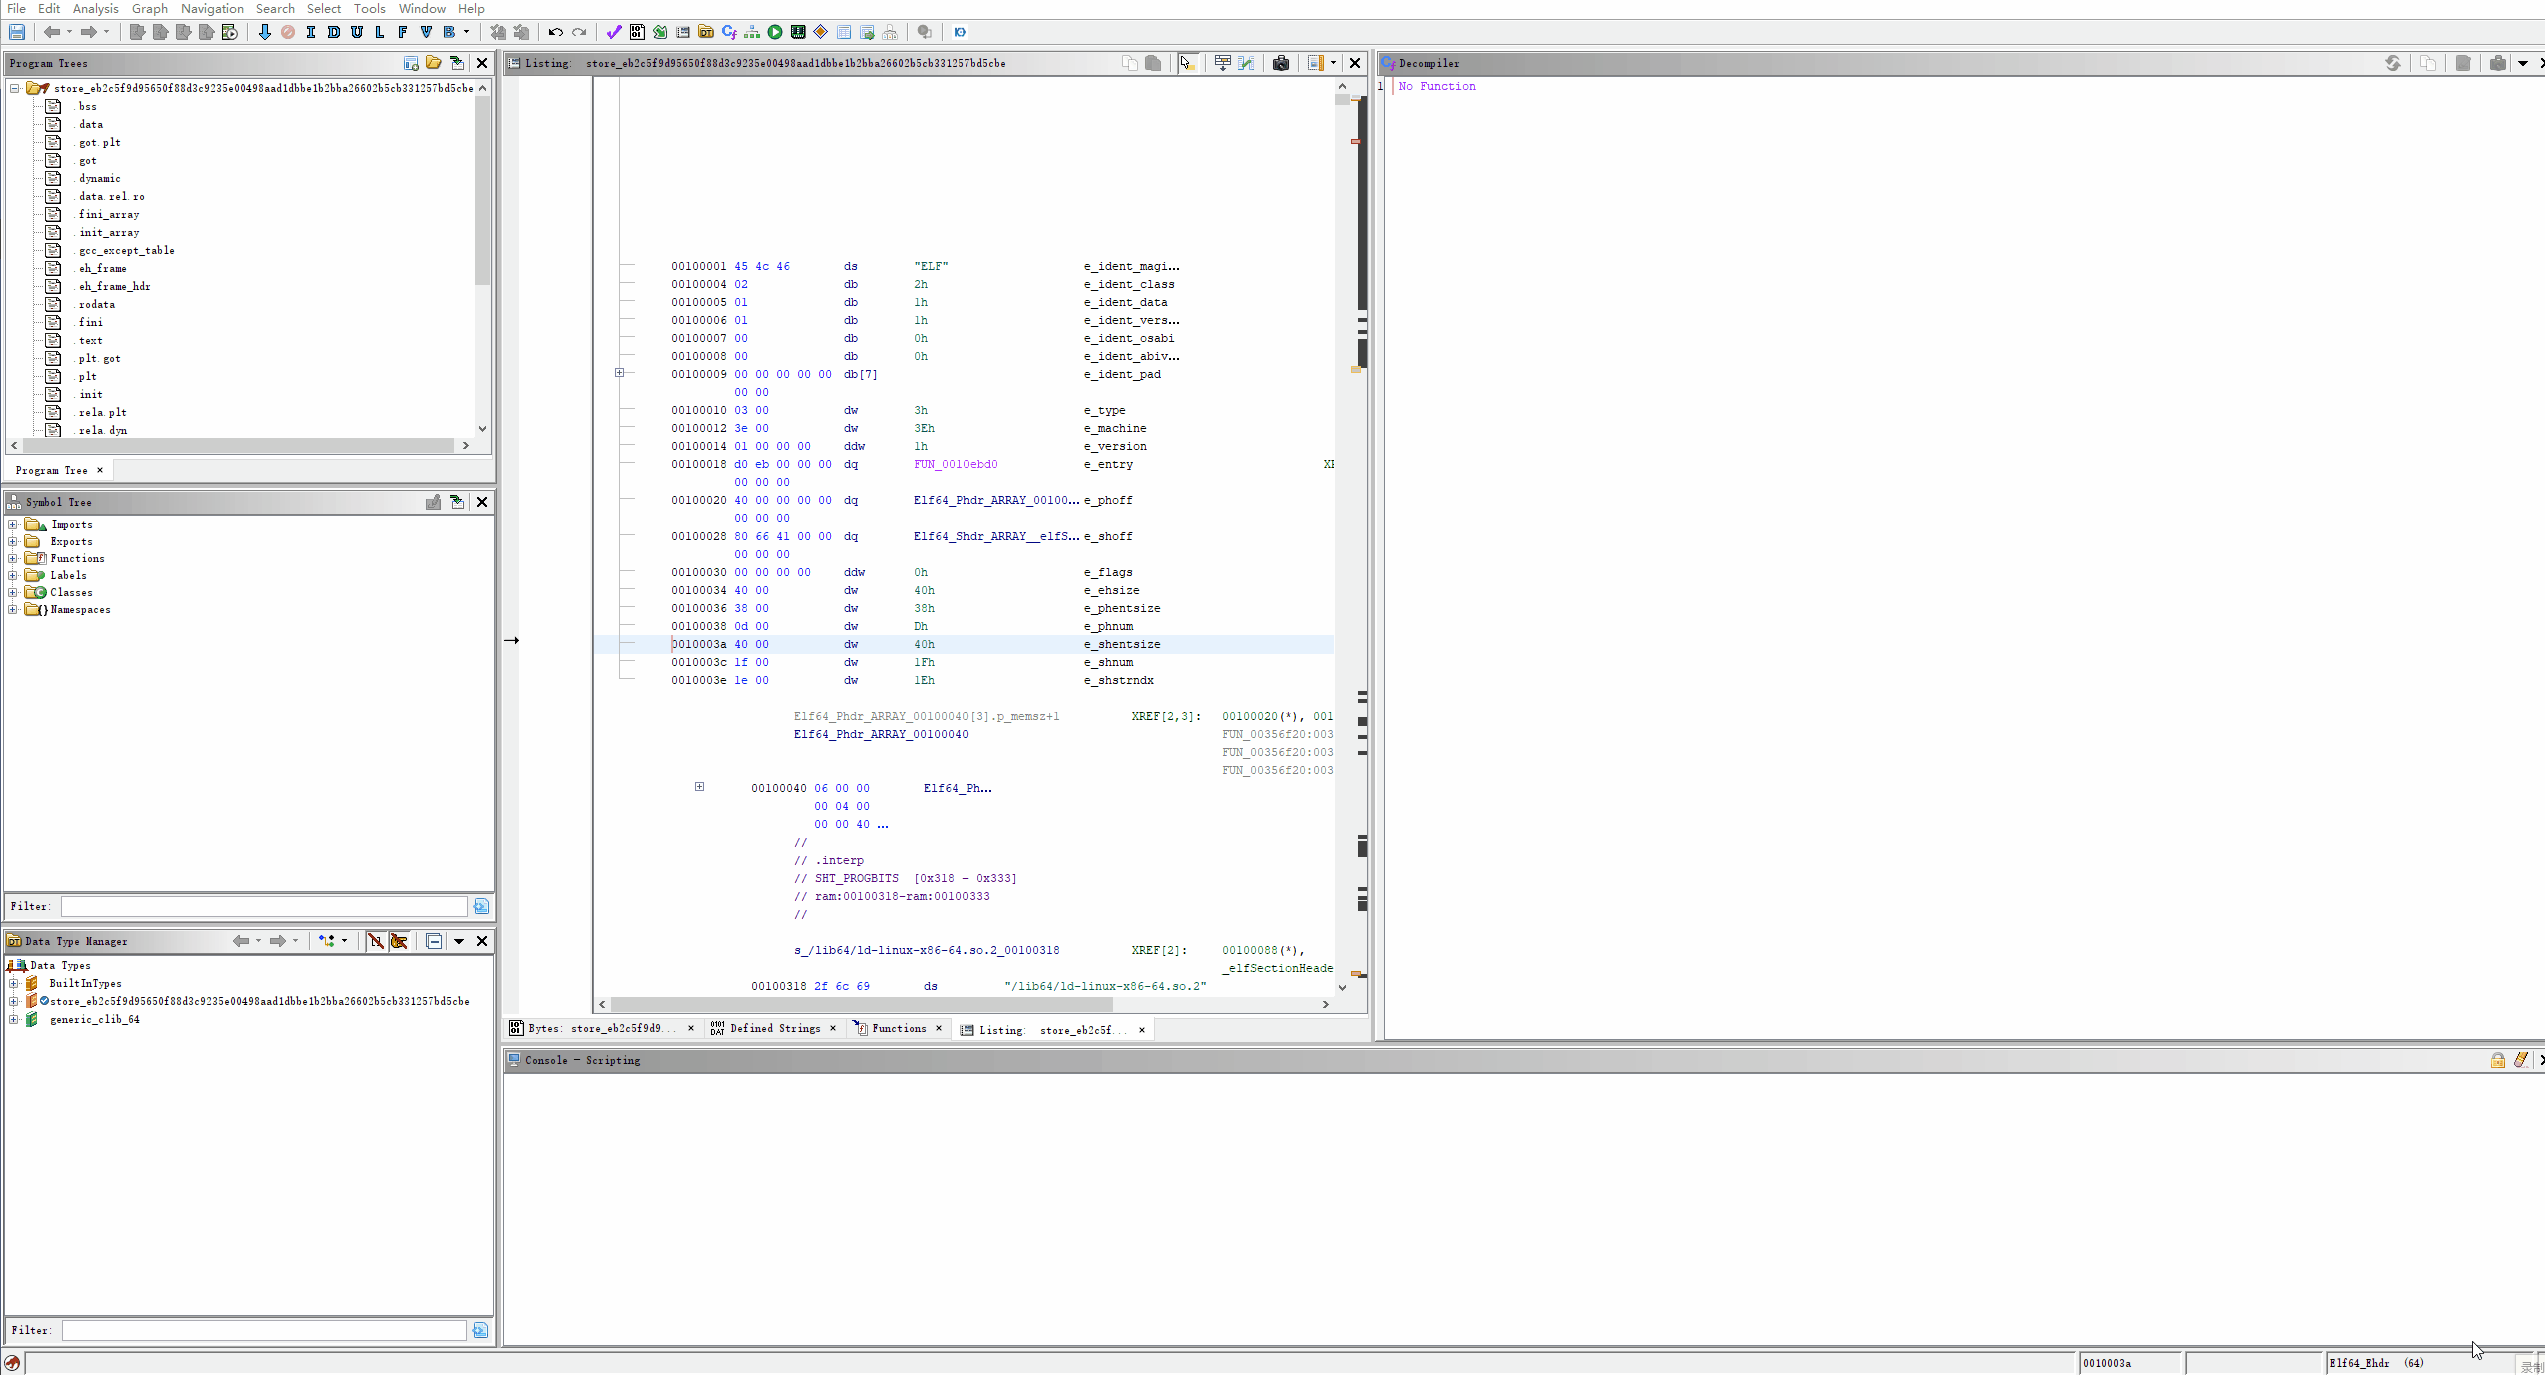
Task: Expand the BuiltInTypes node
Action: click(x=14, y=983)
